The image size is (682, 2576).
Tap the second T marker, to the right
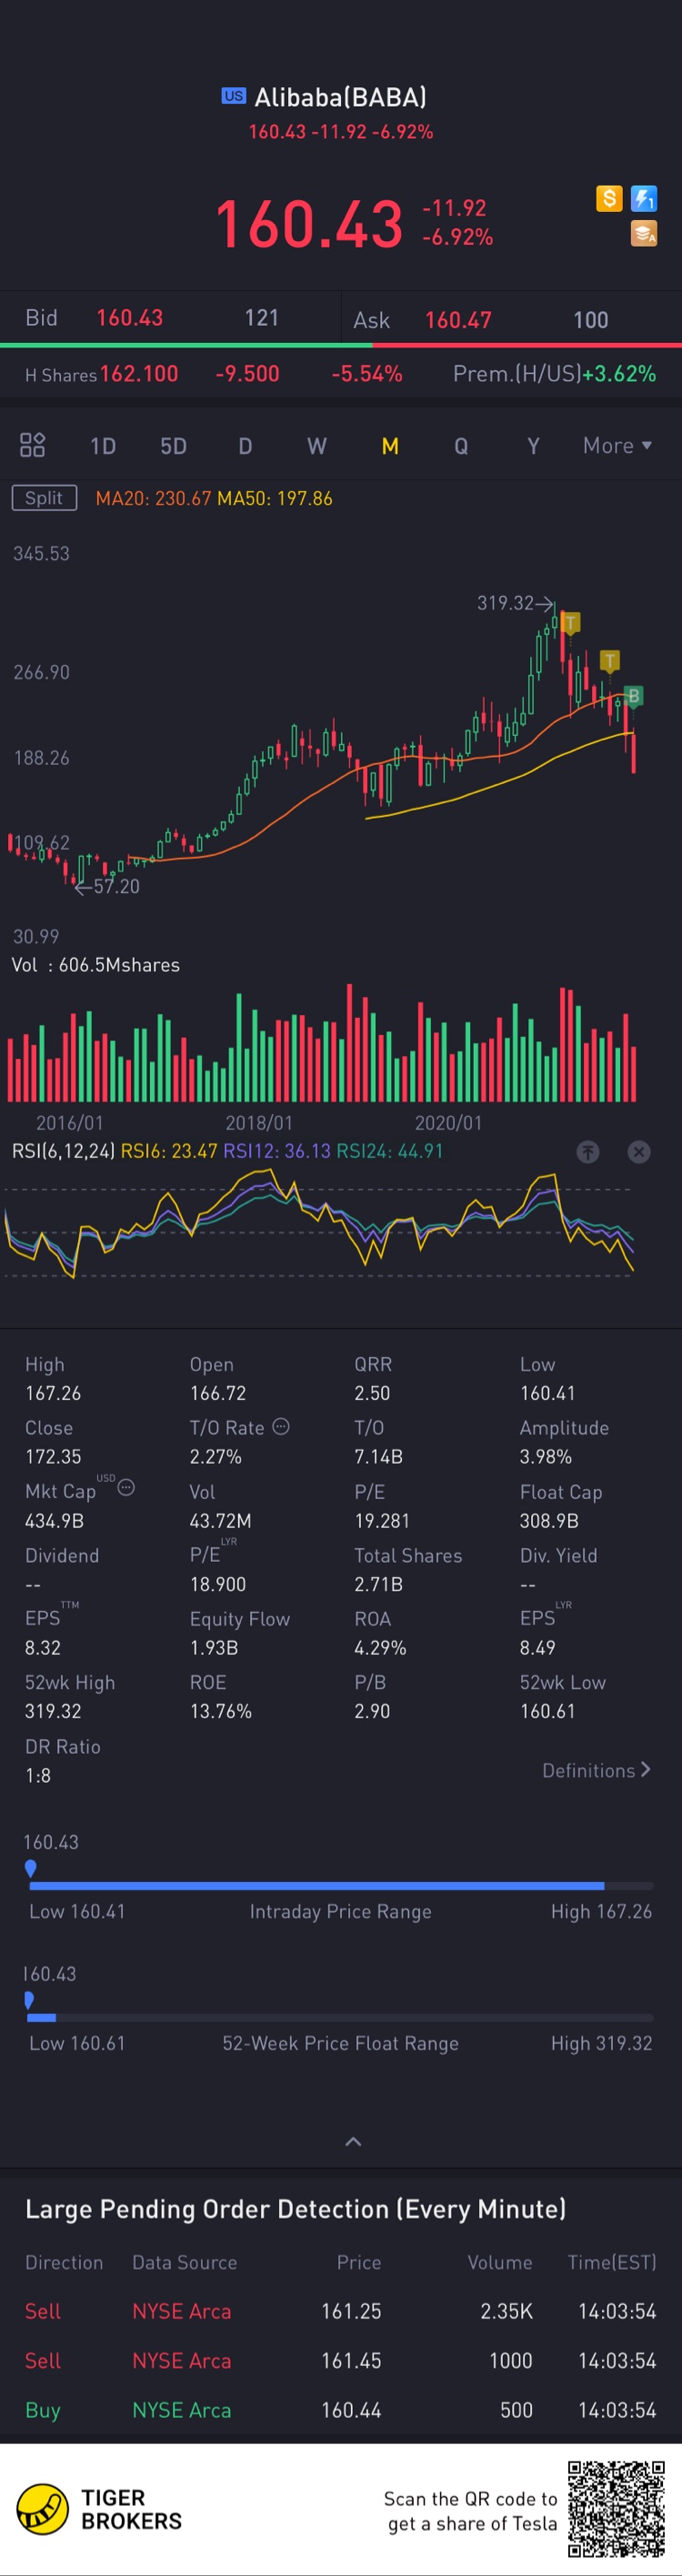tap(609, 661)
